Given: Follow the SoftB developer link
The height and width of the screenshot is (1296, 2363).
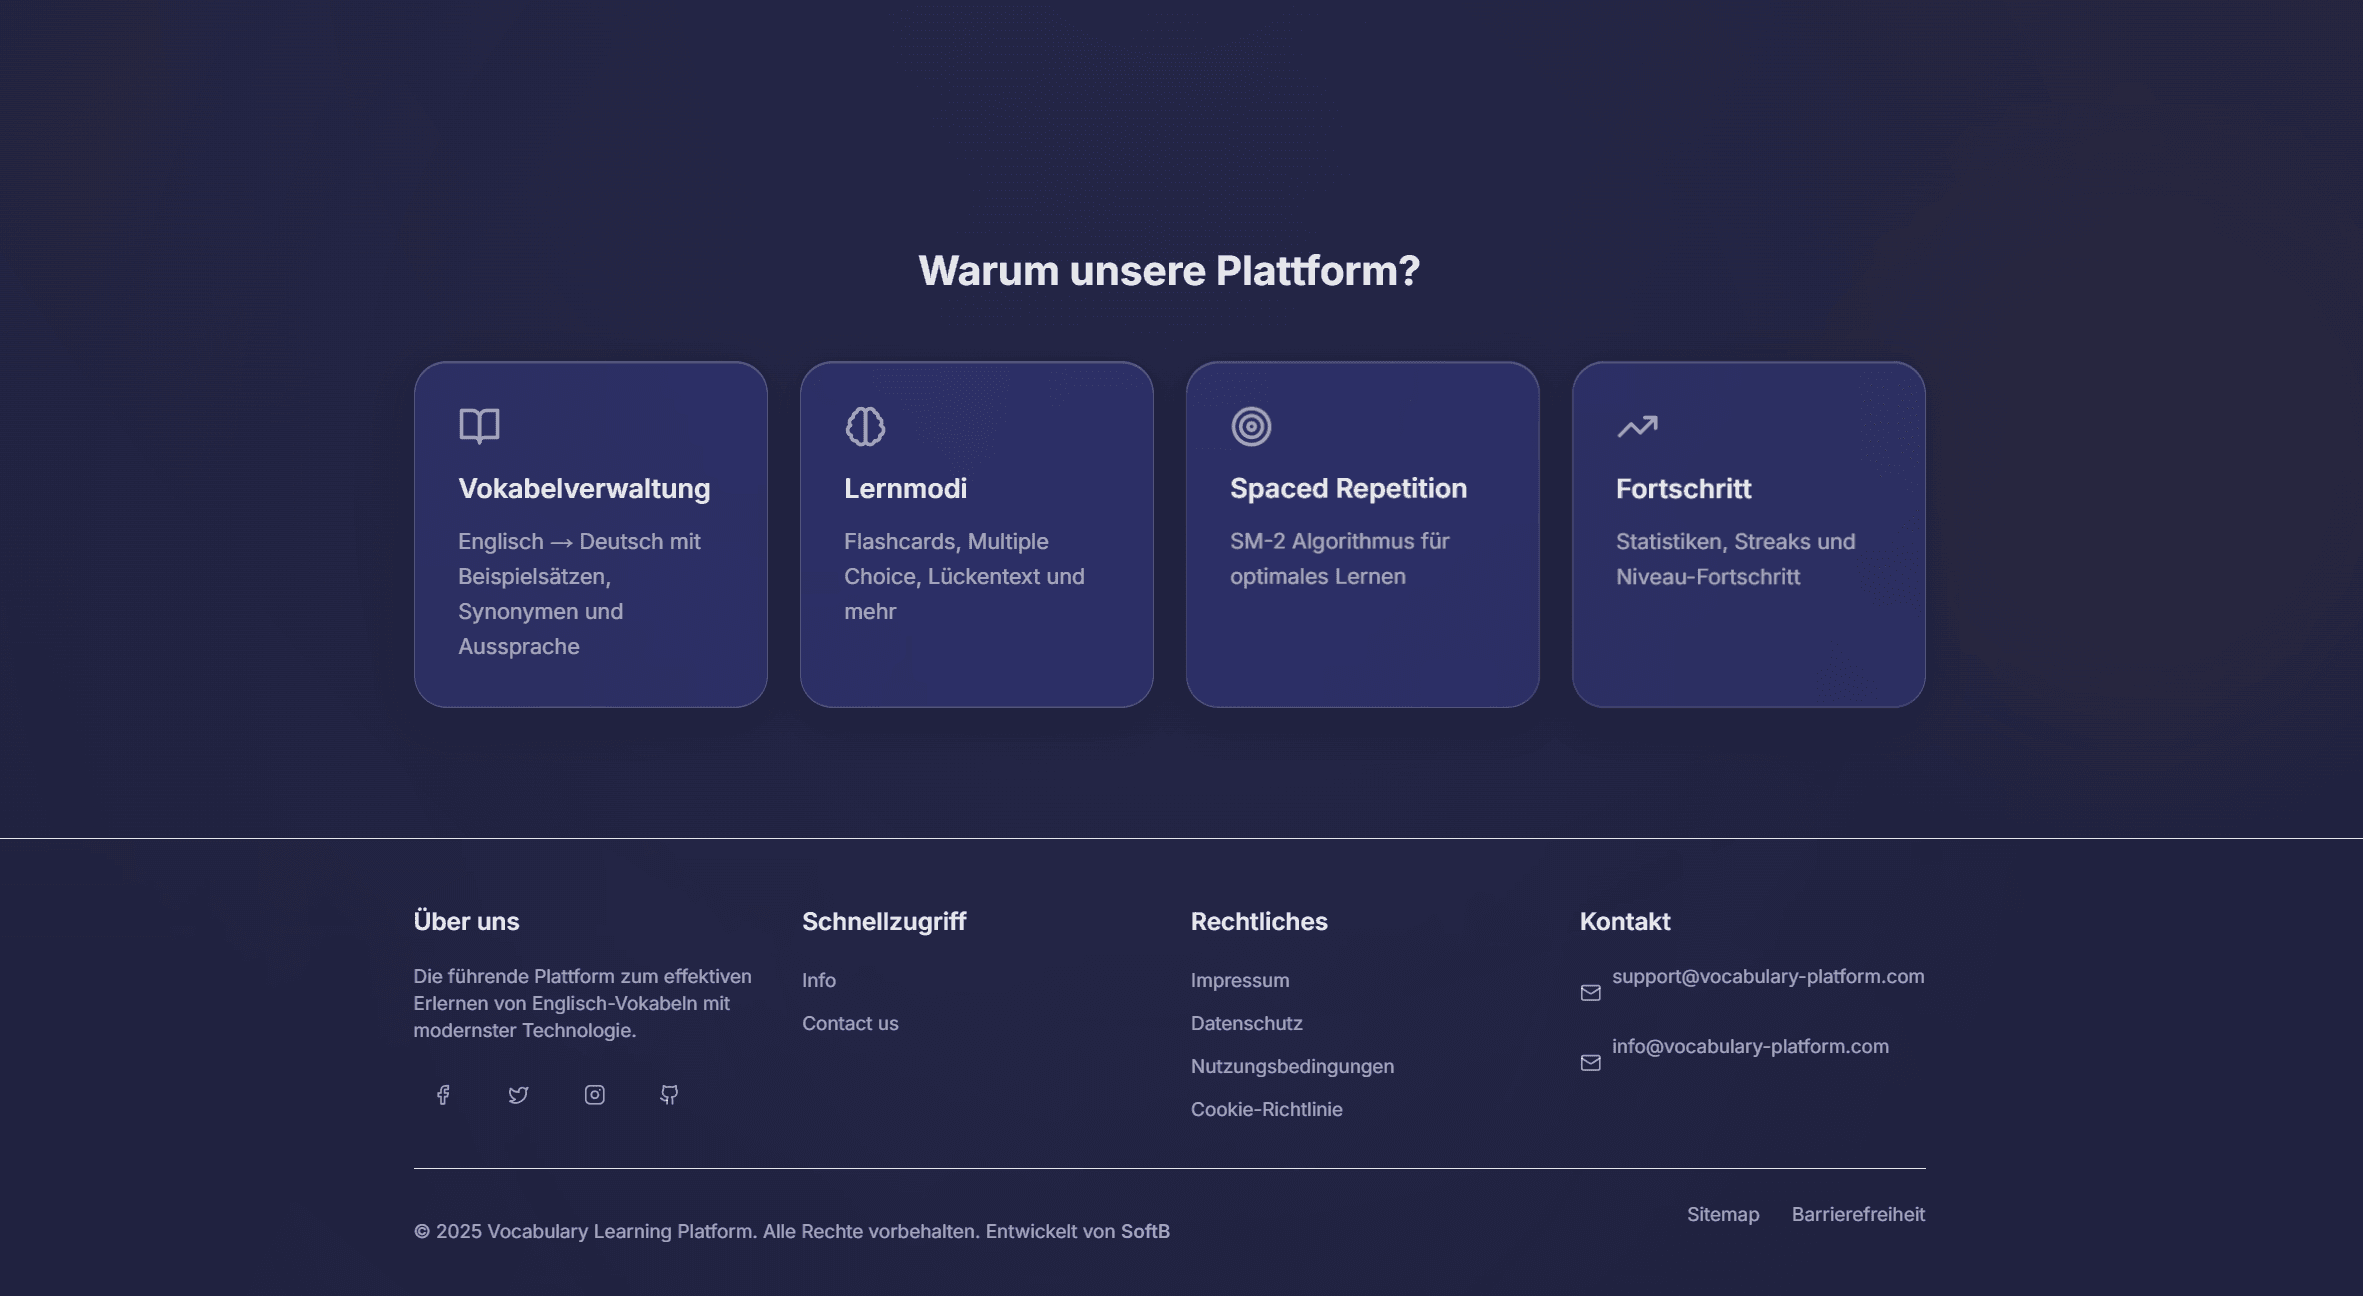Looking at the screenshot, I should pos(1144,1232).
